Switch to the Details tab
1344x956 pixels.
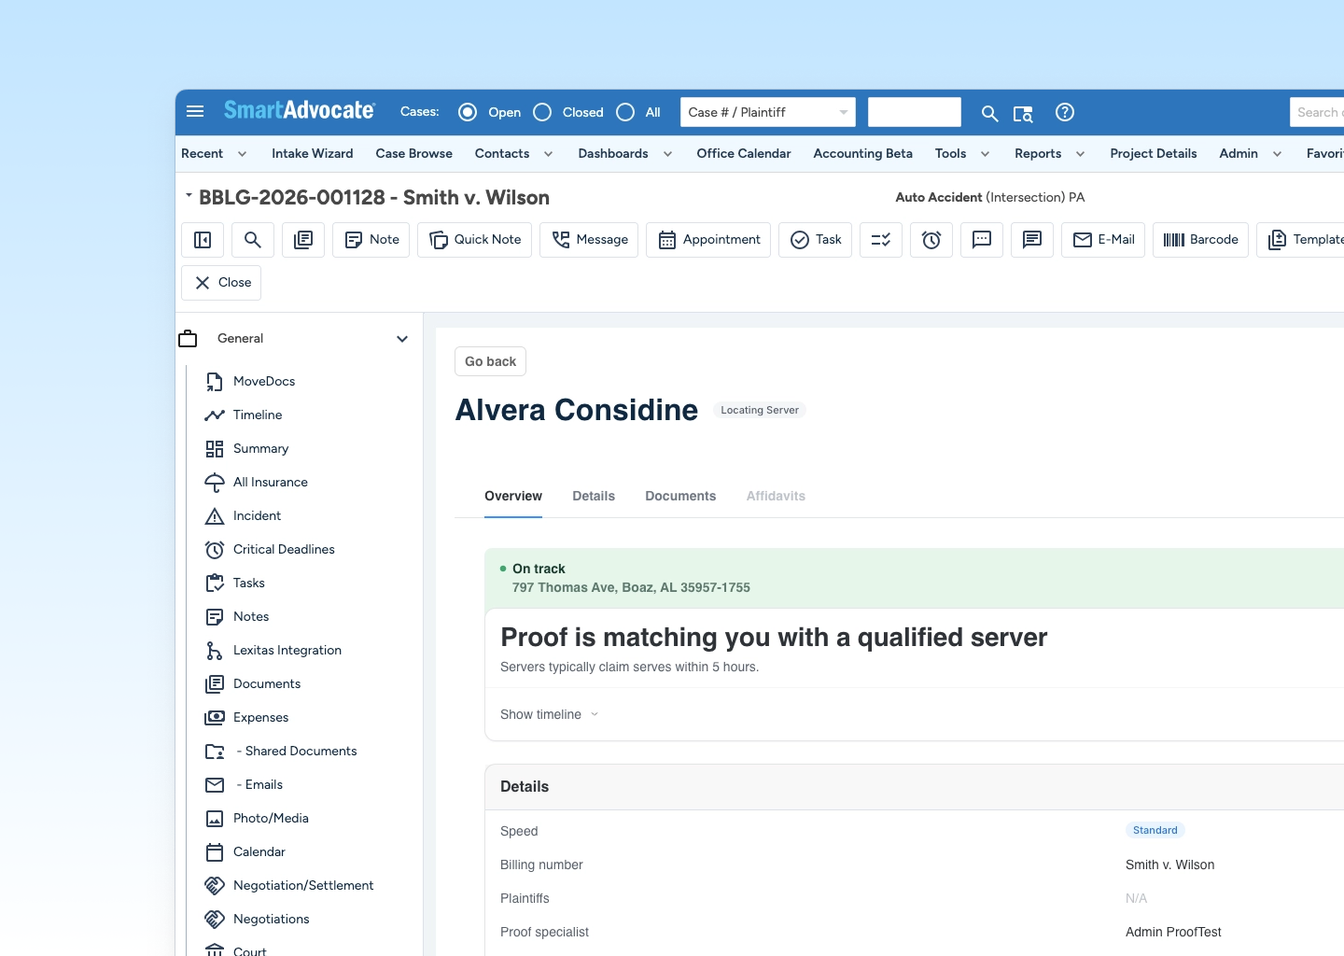pos(594,496)
